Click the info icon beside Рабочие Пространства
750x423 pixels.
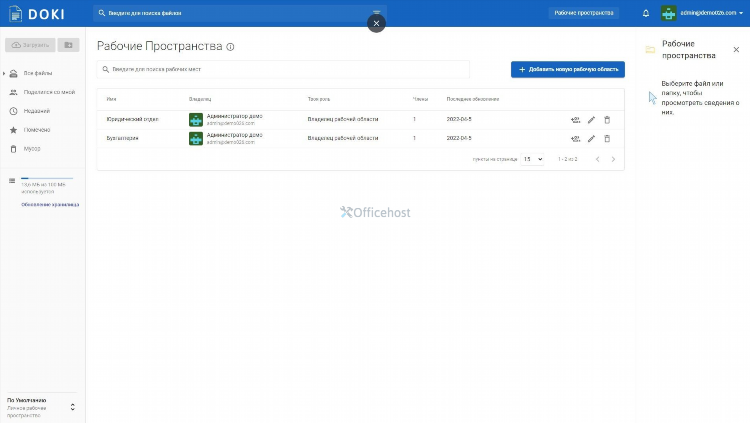click(230, 47)
